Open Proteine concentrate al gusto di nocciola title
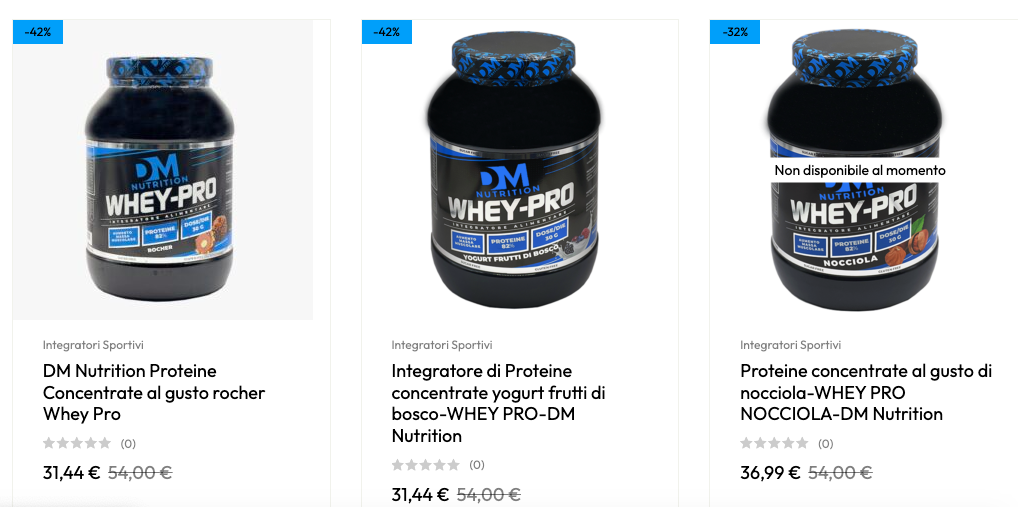Screen dimensions: 1018x507 coord(866,392)
